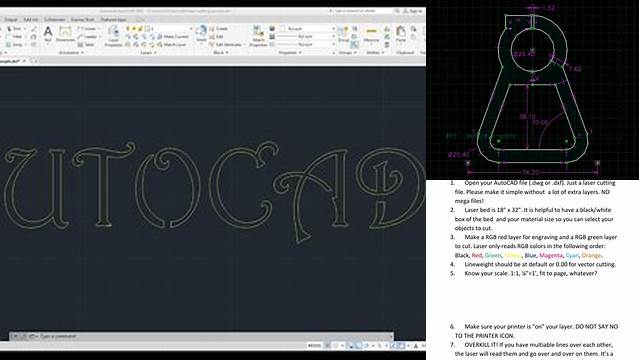Open Layer Properties manager
The height and width of the screenshot is (360, 639).
point(113,36)
